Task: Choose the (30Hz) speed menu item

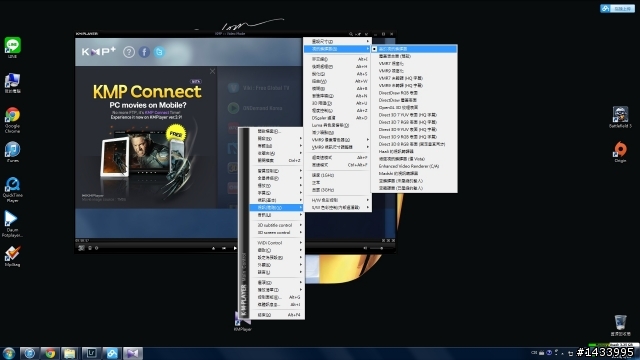Action: (337, 190)
